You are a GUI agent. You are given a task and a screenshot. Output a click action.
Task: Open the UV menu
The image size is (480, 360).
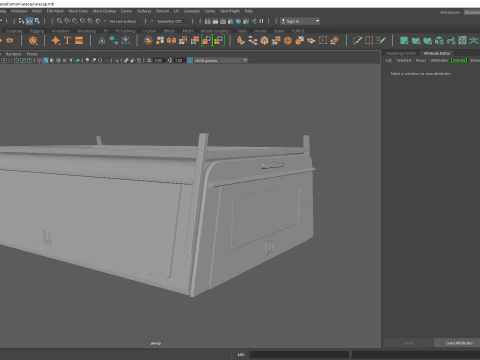coord(176,11)
